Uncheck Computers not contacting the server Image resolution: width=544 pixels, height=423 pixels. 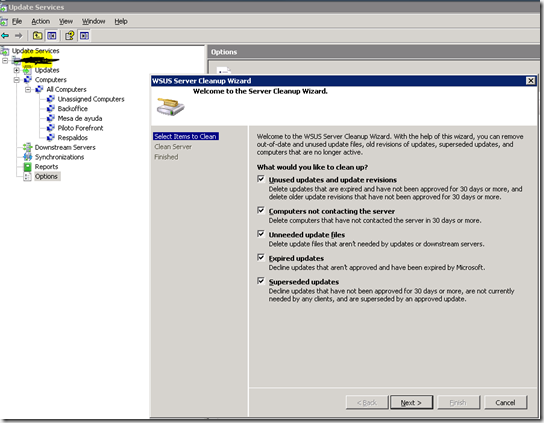(261, 210)
